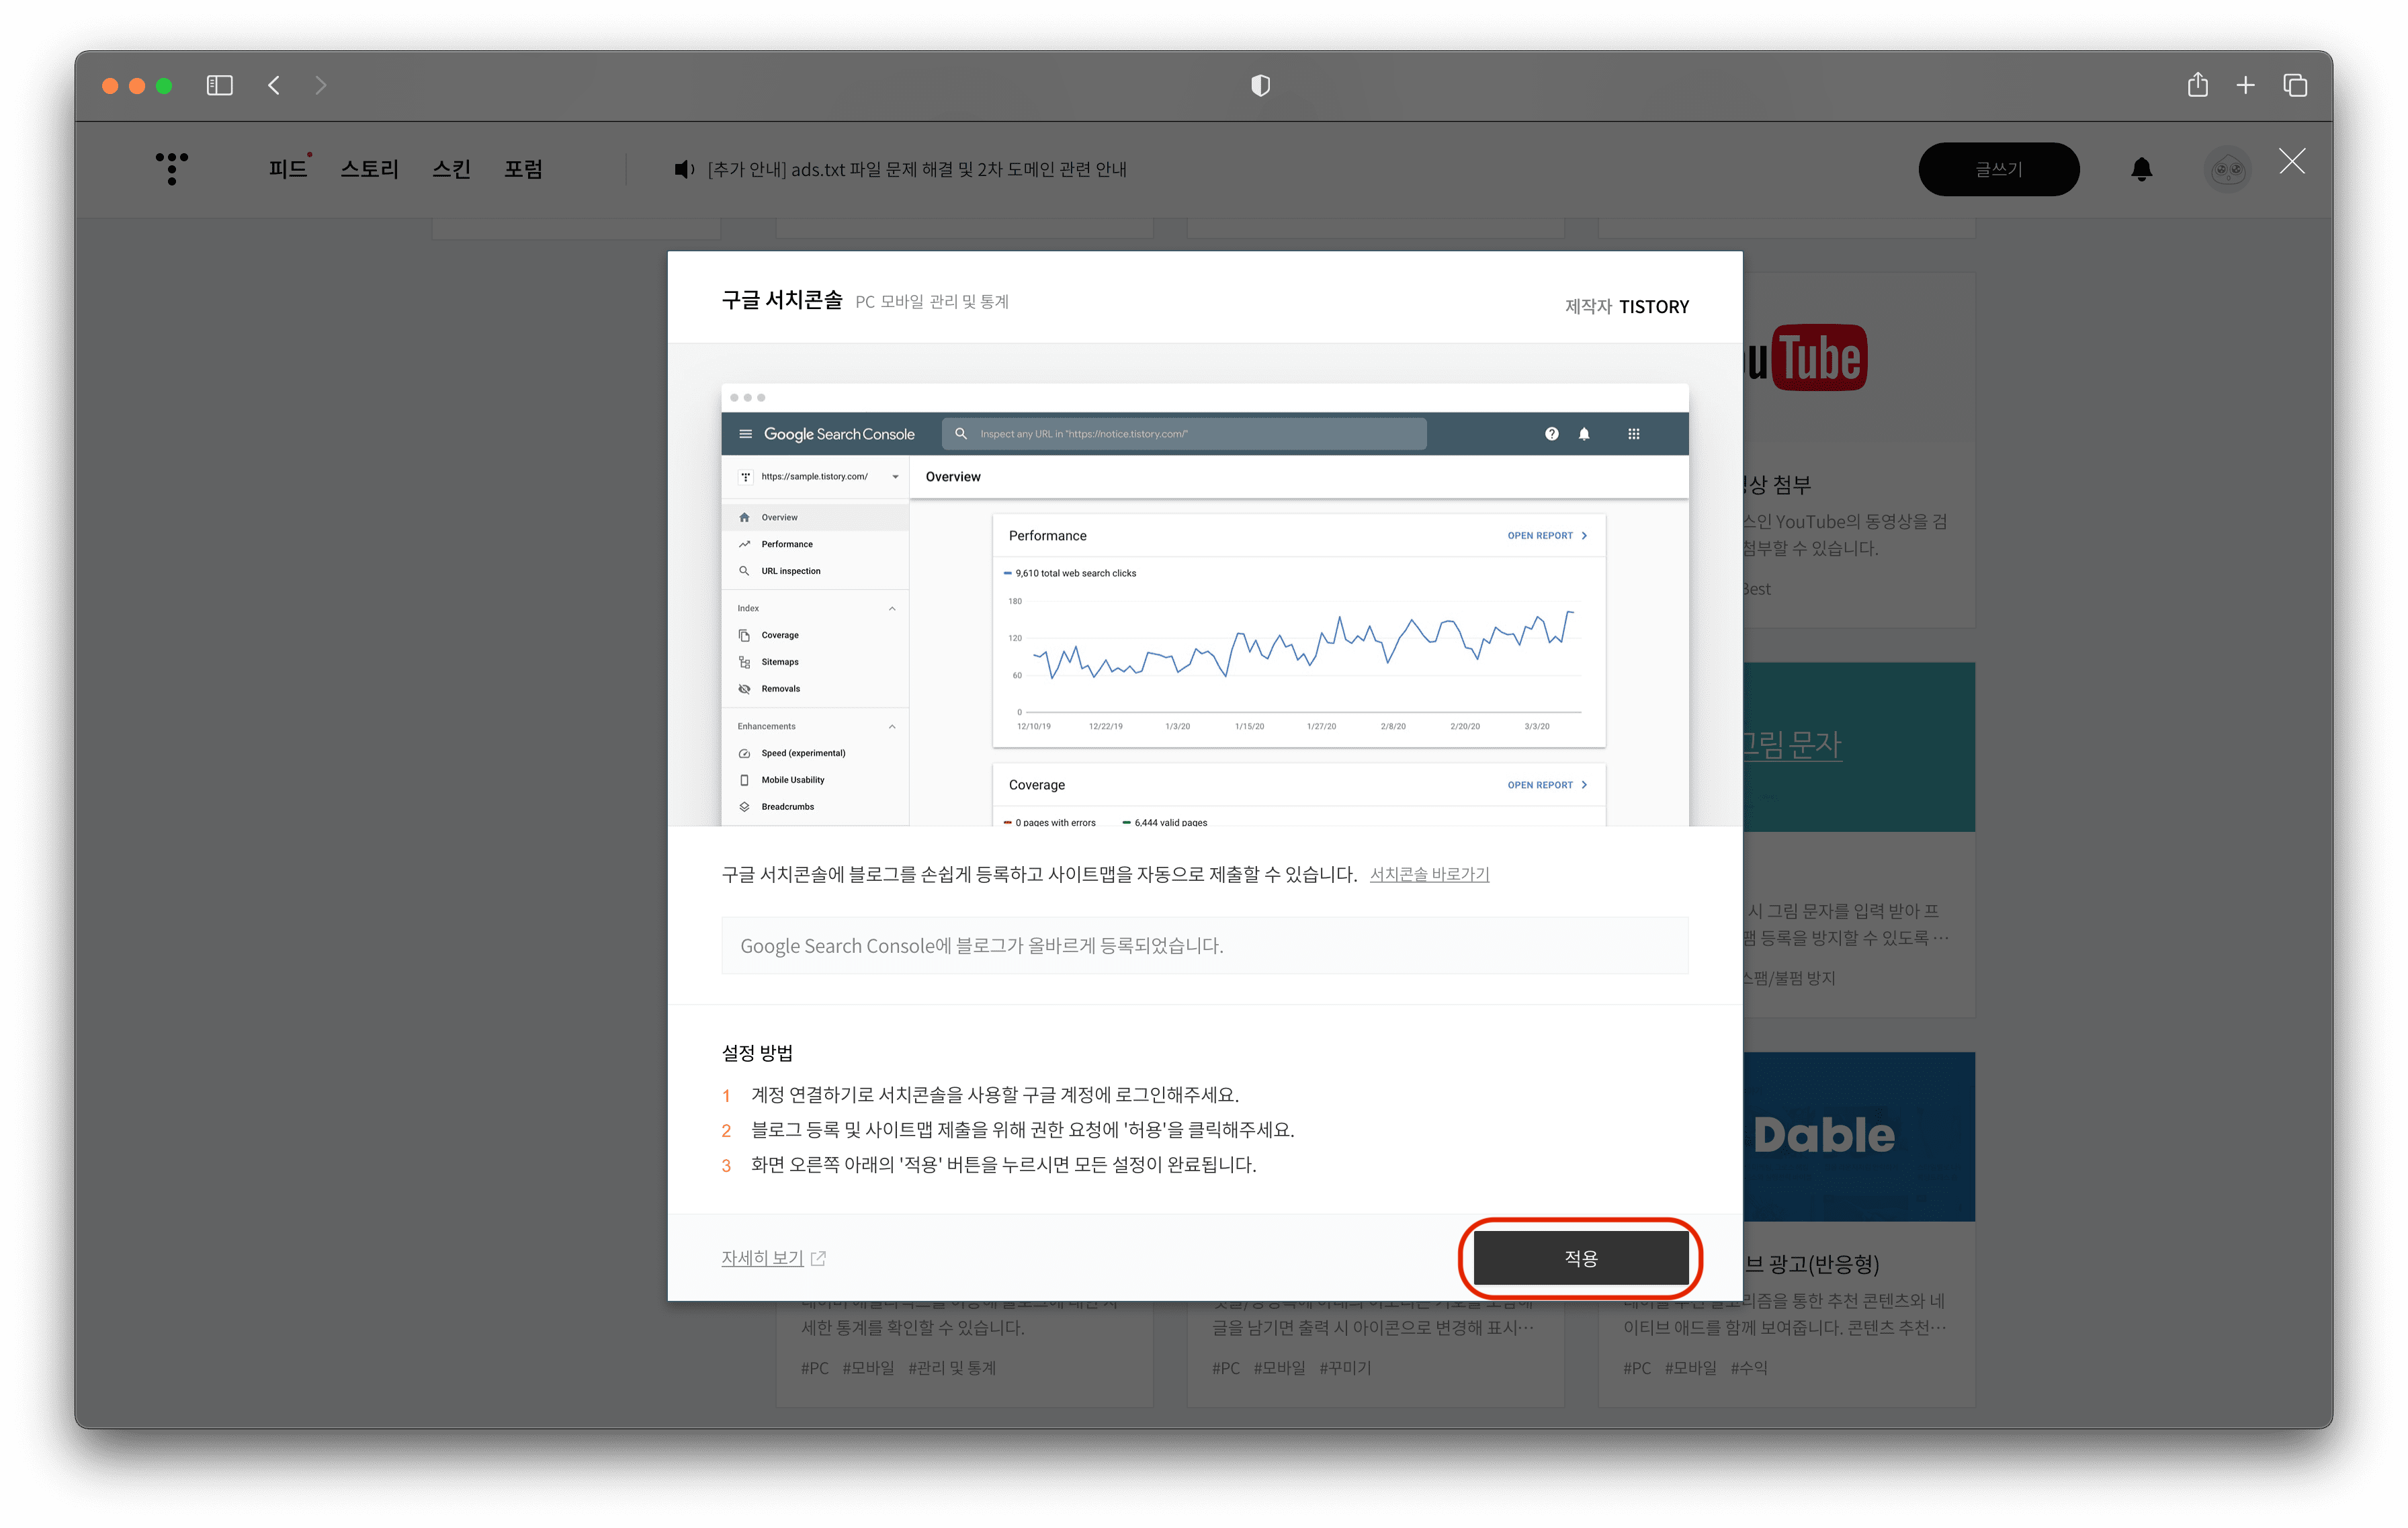Select the 스킨 menu item
Image resolution: width=2408 pixels, height=1528 pixels.
pos(451,169)
